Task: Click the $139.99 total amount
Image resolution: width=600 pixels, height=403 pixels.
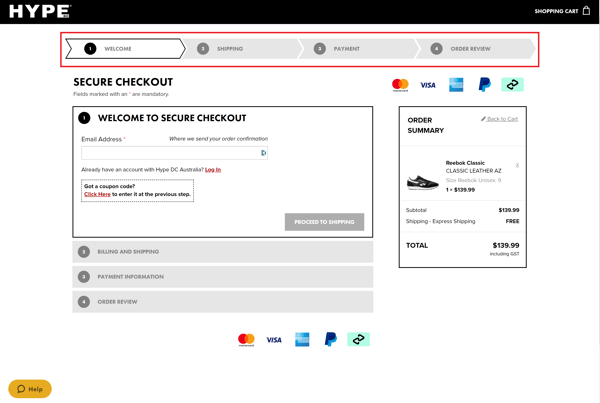Action: tap(506, 245)
